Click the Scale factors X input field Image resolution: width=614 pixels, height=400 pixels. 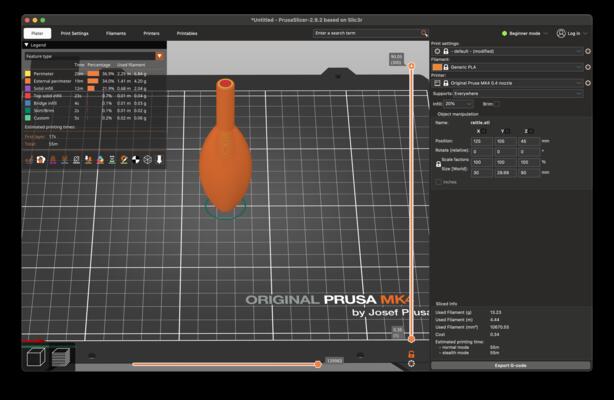482,162
